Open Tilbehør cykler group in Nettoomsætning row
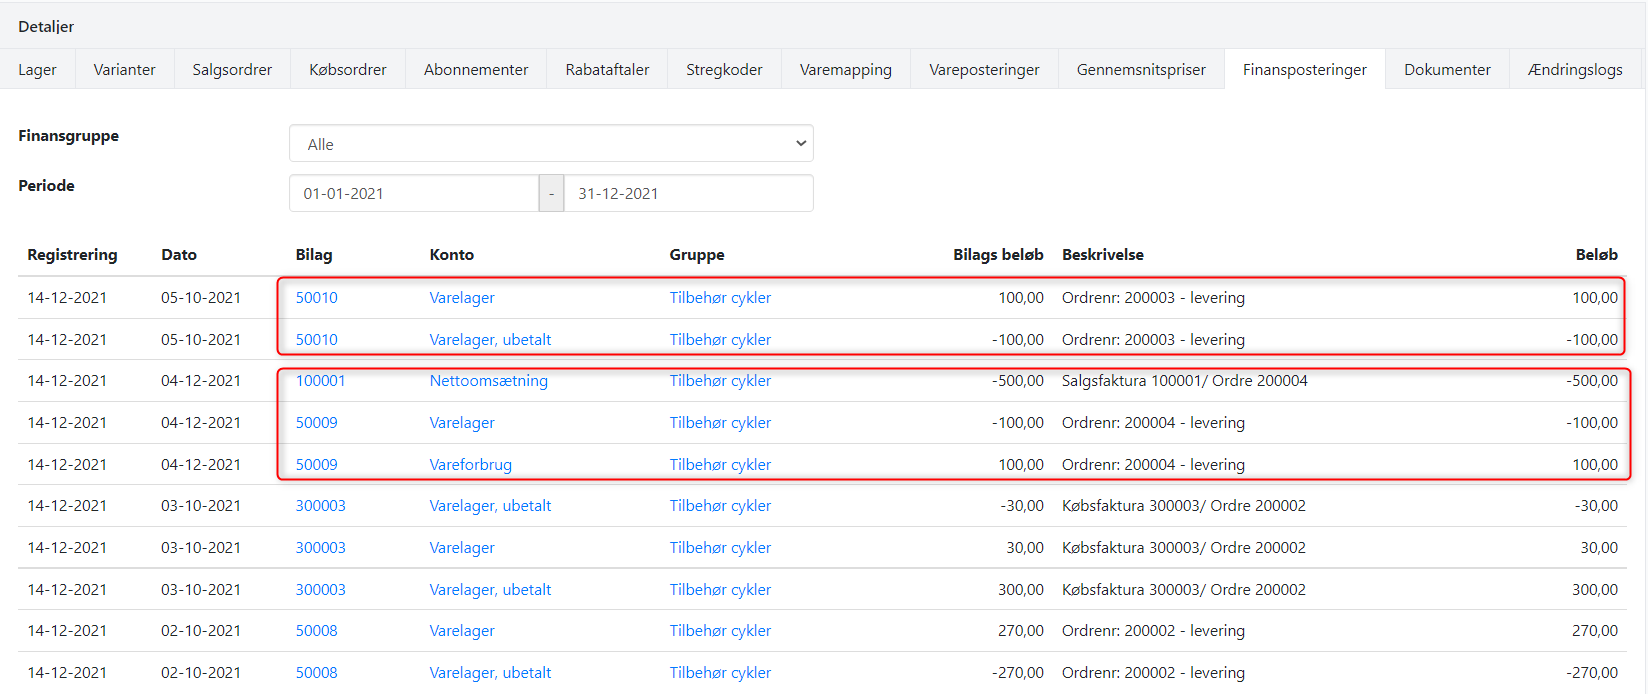Image resolution: width=1648 pixels, height=694 pixels. [720, 381]
